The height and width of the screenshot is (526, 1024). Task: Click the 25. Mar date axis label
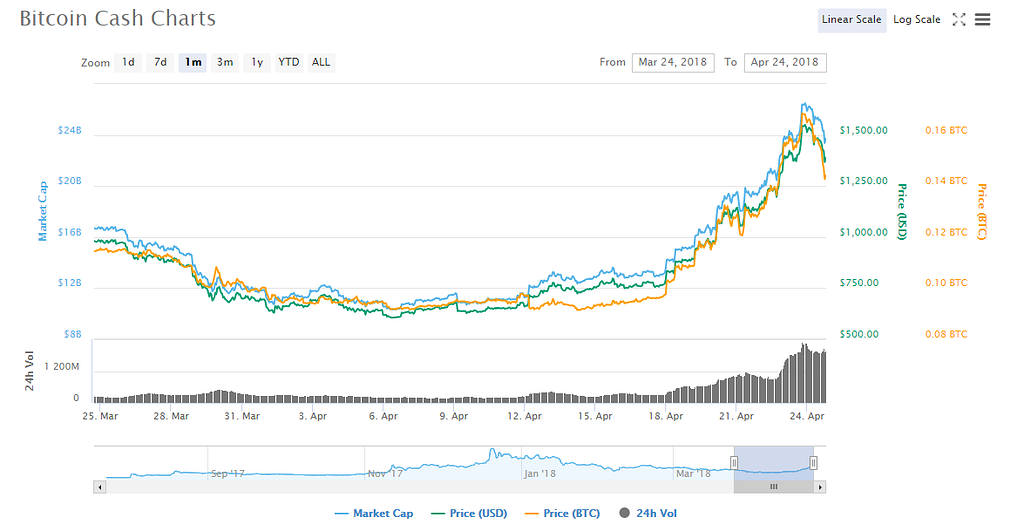pyautogui.click(x=101, y=416)
